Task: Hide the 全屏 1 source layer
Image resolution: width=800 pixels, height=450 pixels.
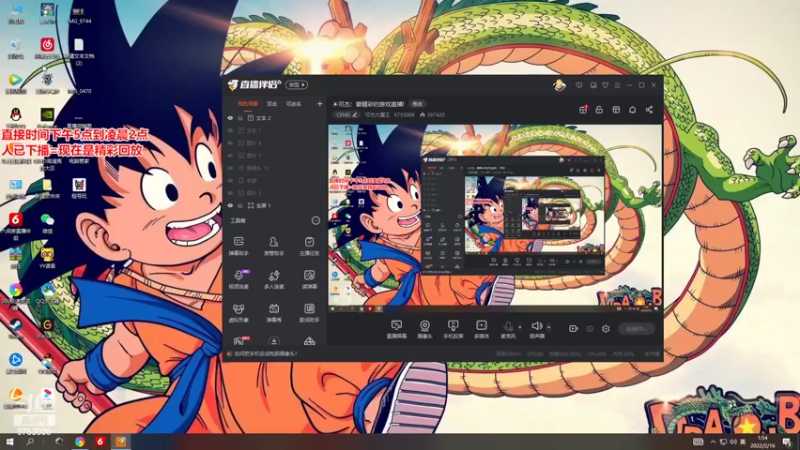Action: [230, 206]
